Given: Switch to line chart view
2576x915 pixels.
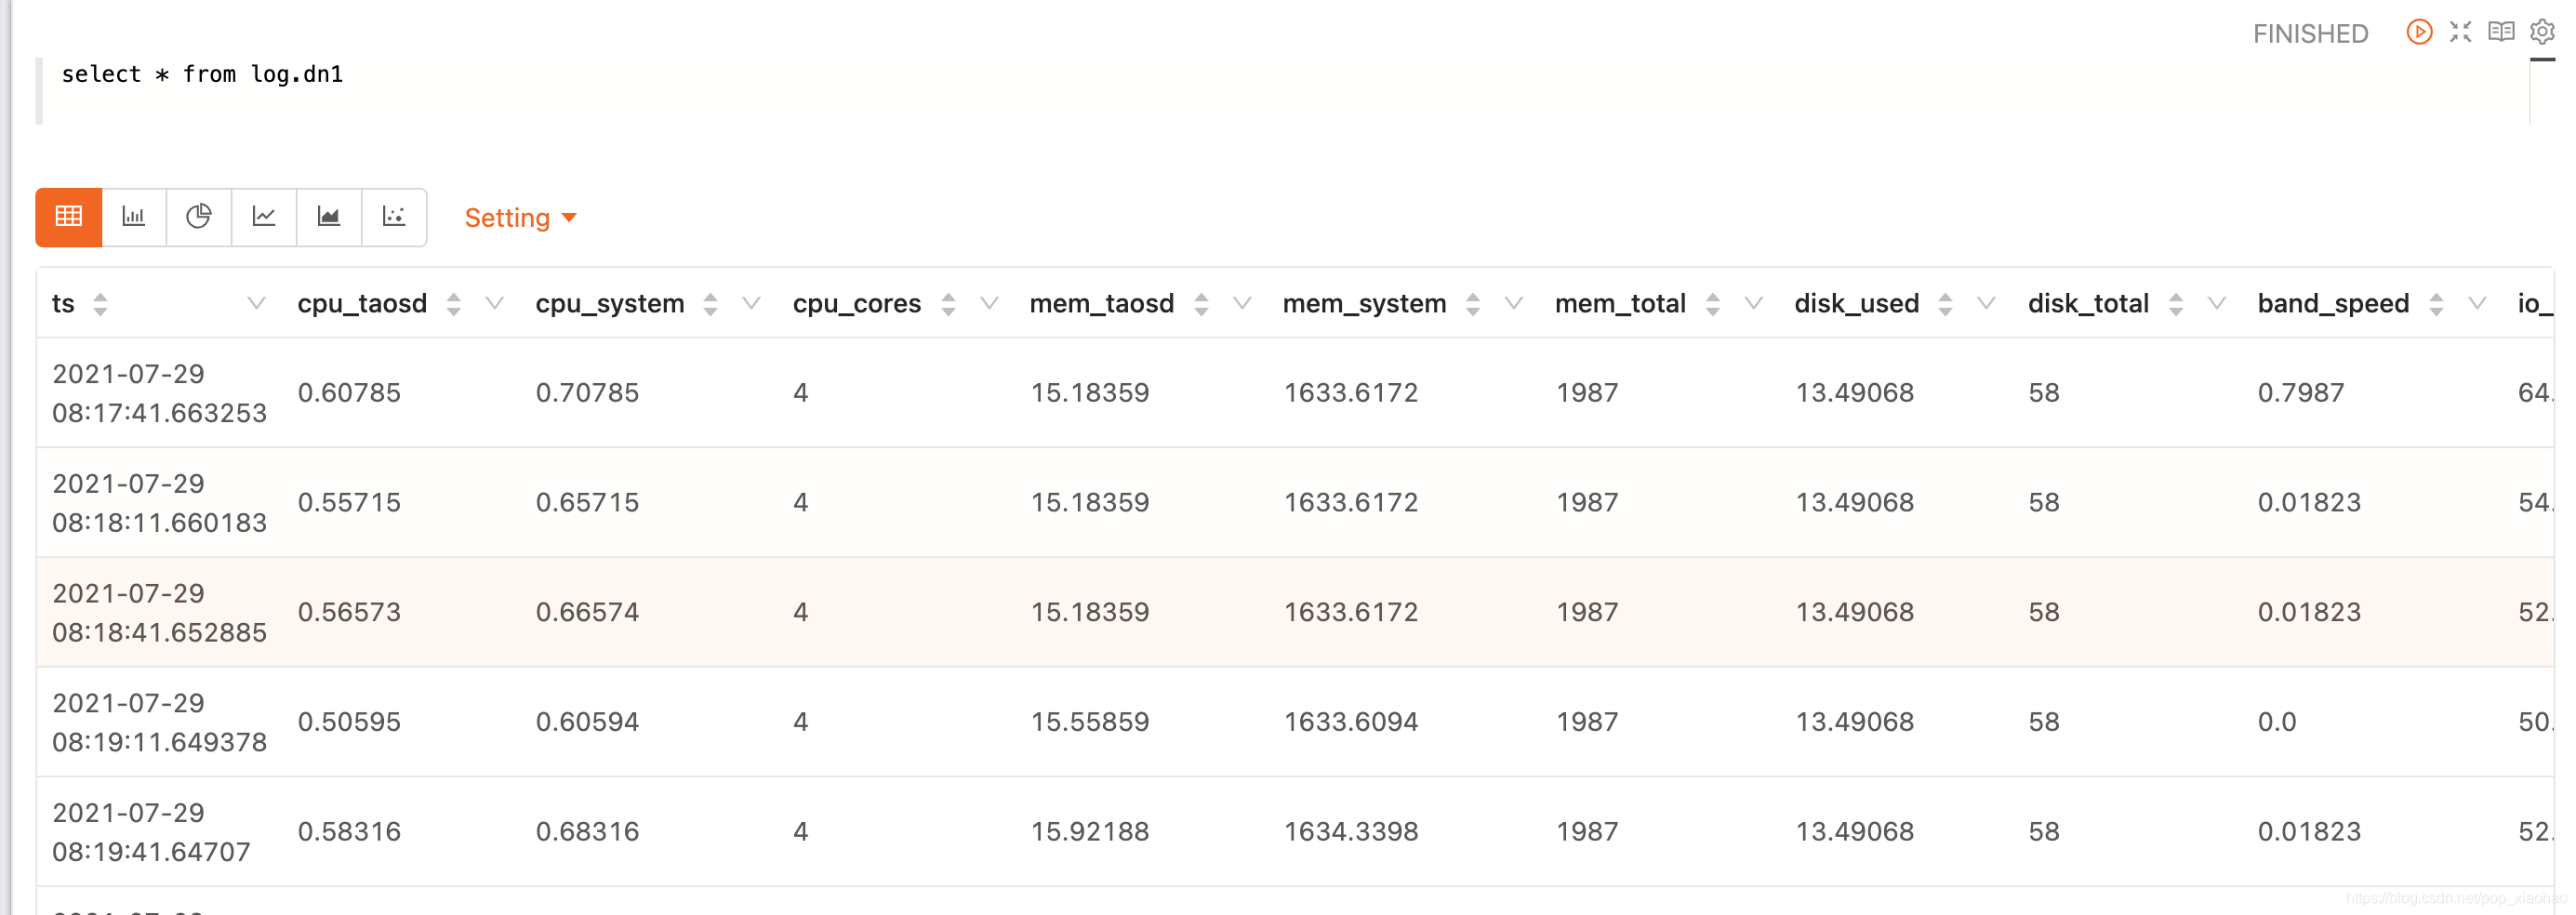Looking at the screenshot, I should pyautogui.click(x=263, y=216).
